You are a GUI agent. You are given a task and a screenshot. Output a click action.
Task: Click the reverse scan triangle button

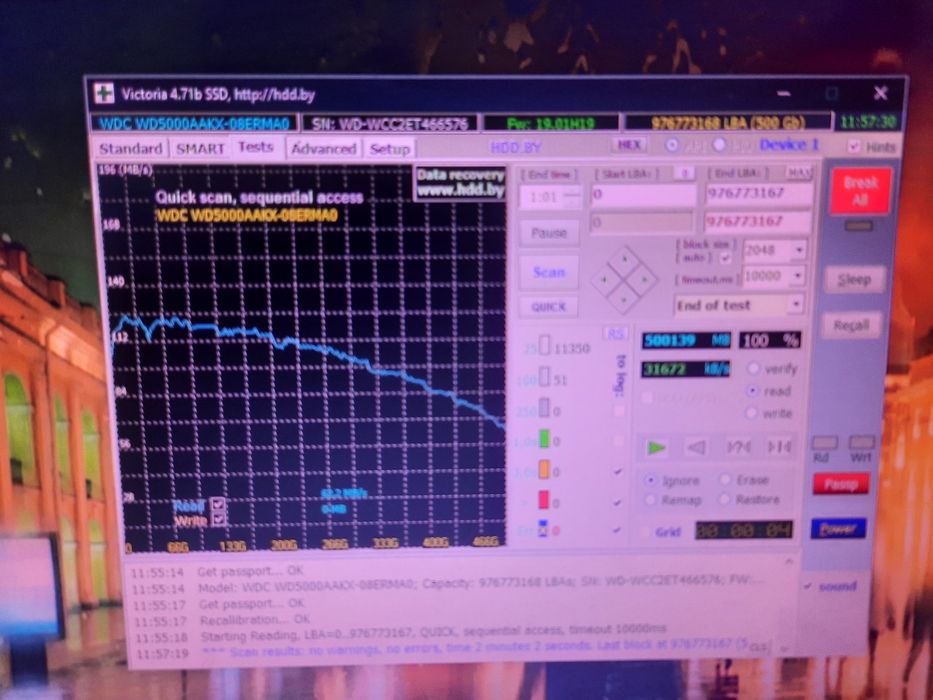pos(697,446)
